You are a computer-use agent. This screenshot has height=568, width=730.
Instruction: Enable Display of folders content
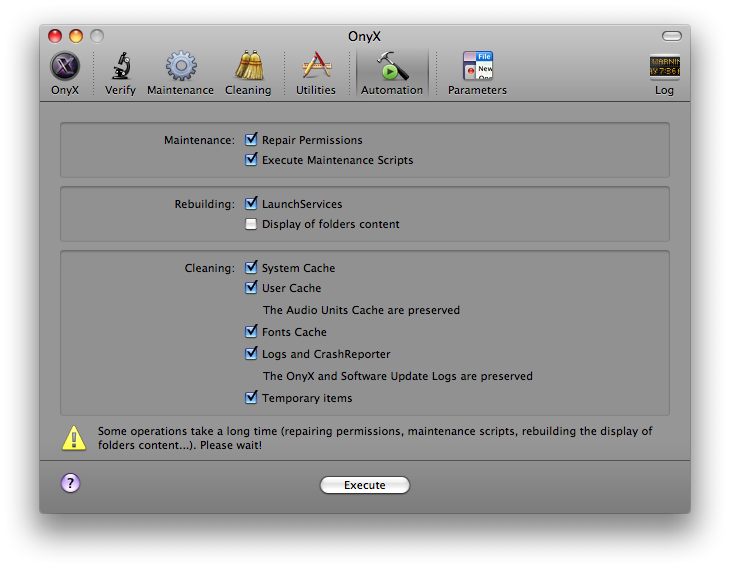pyautogui.click(x=252, y=224)
